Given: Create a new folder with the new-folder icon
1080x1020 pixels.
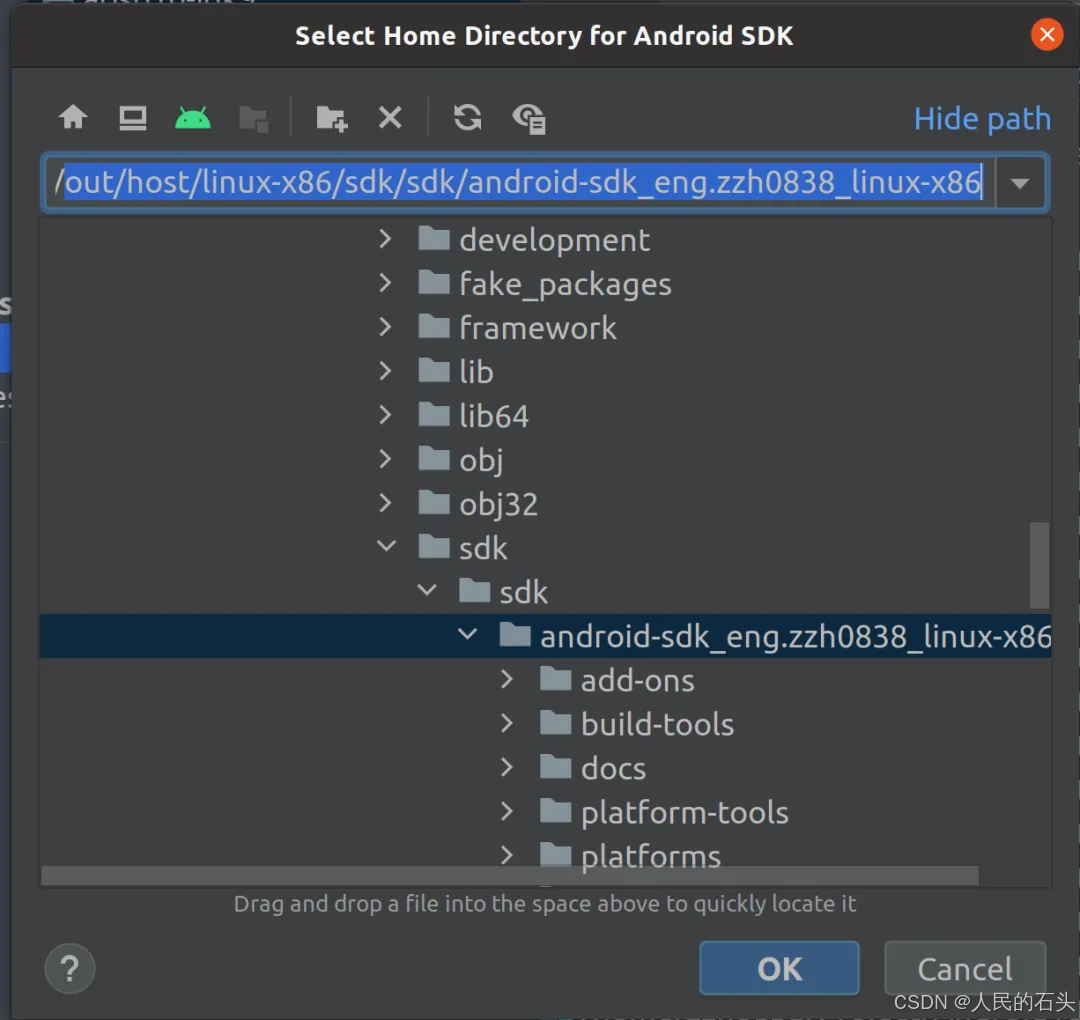Looking at the screenshot, I should click(330, 118).
